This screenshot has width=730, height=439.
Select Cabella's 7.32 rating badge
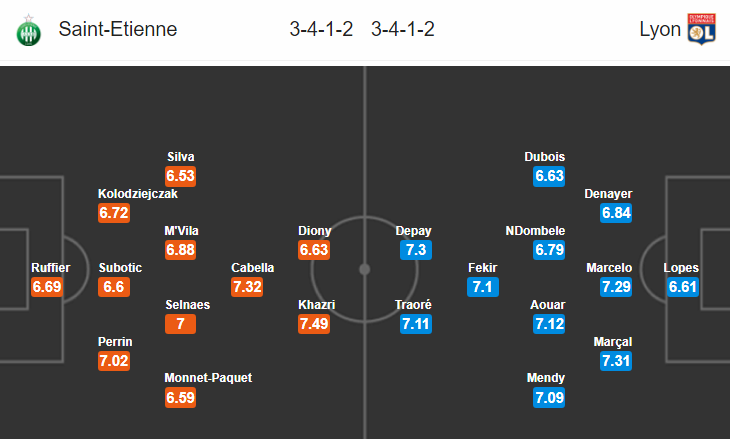coord(247,287)
